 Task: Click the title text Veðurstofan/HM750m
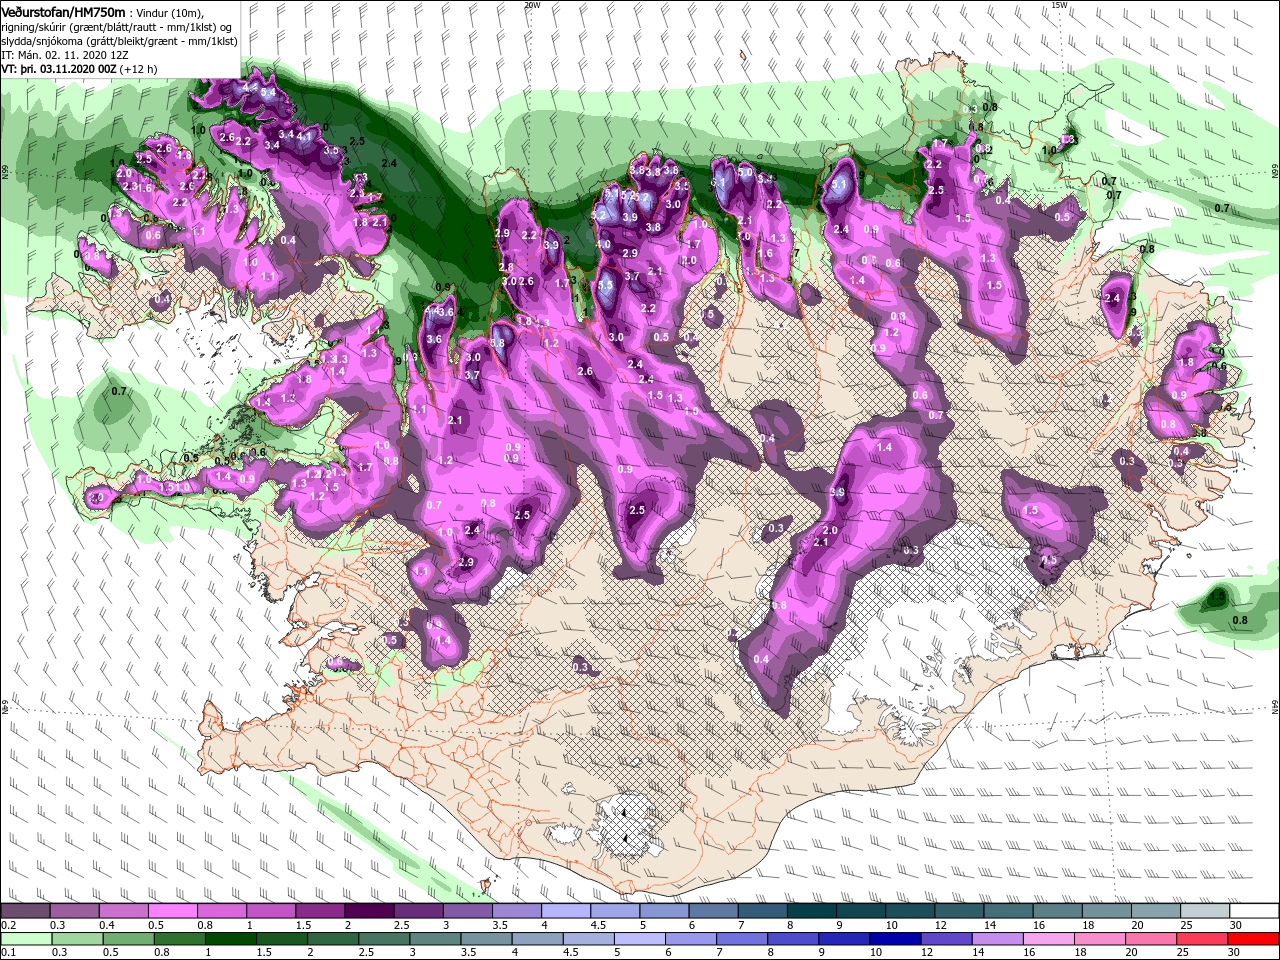(x=62, y=11)
